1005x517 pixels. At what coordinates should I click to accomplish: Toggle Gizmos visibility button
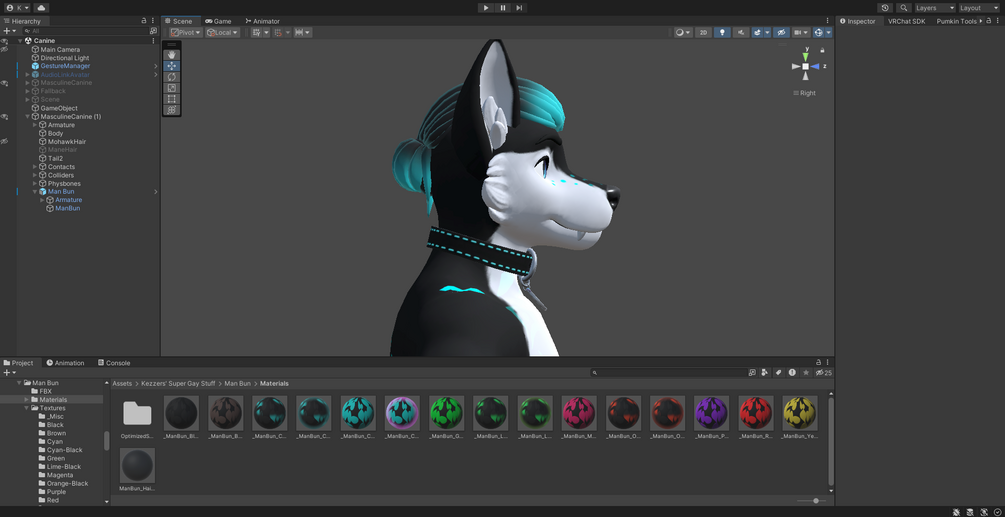click(818, 32)
